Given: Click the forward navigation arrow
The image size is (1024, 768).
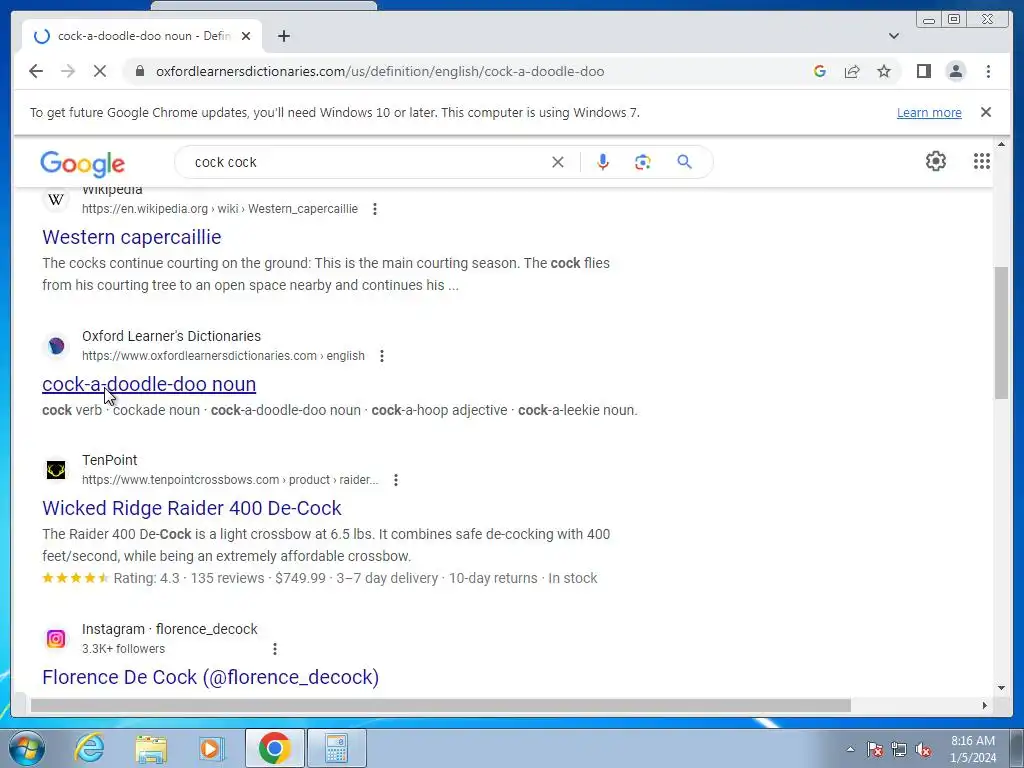Looking at the screenshot, I should 68,71.
